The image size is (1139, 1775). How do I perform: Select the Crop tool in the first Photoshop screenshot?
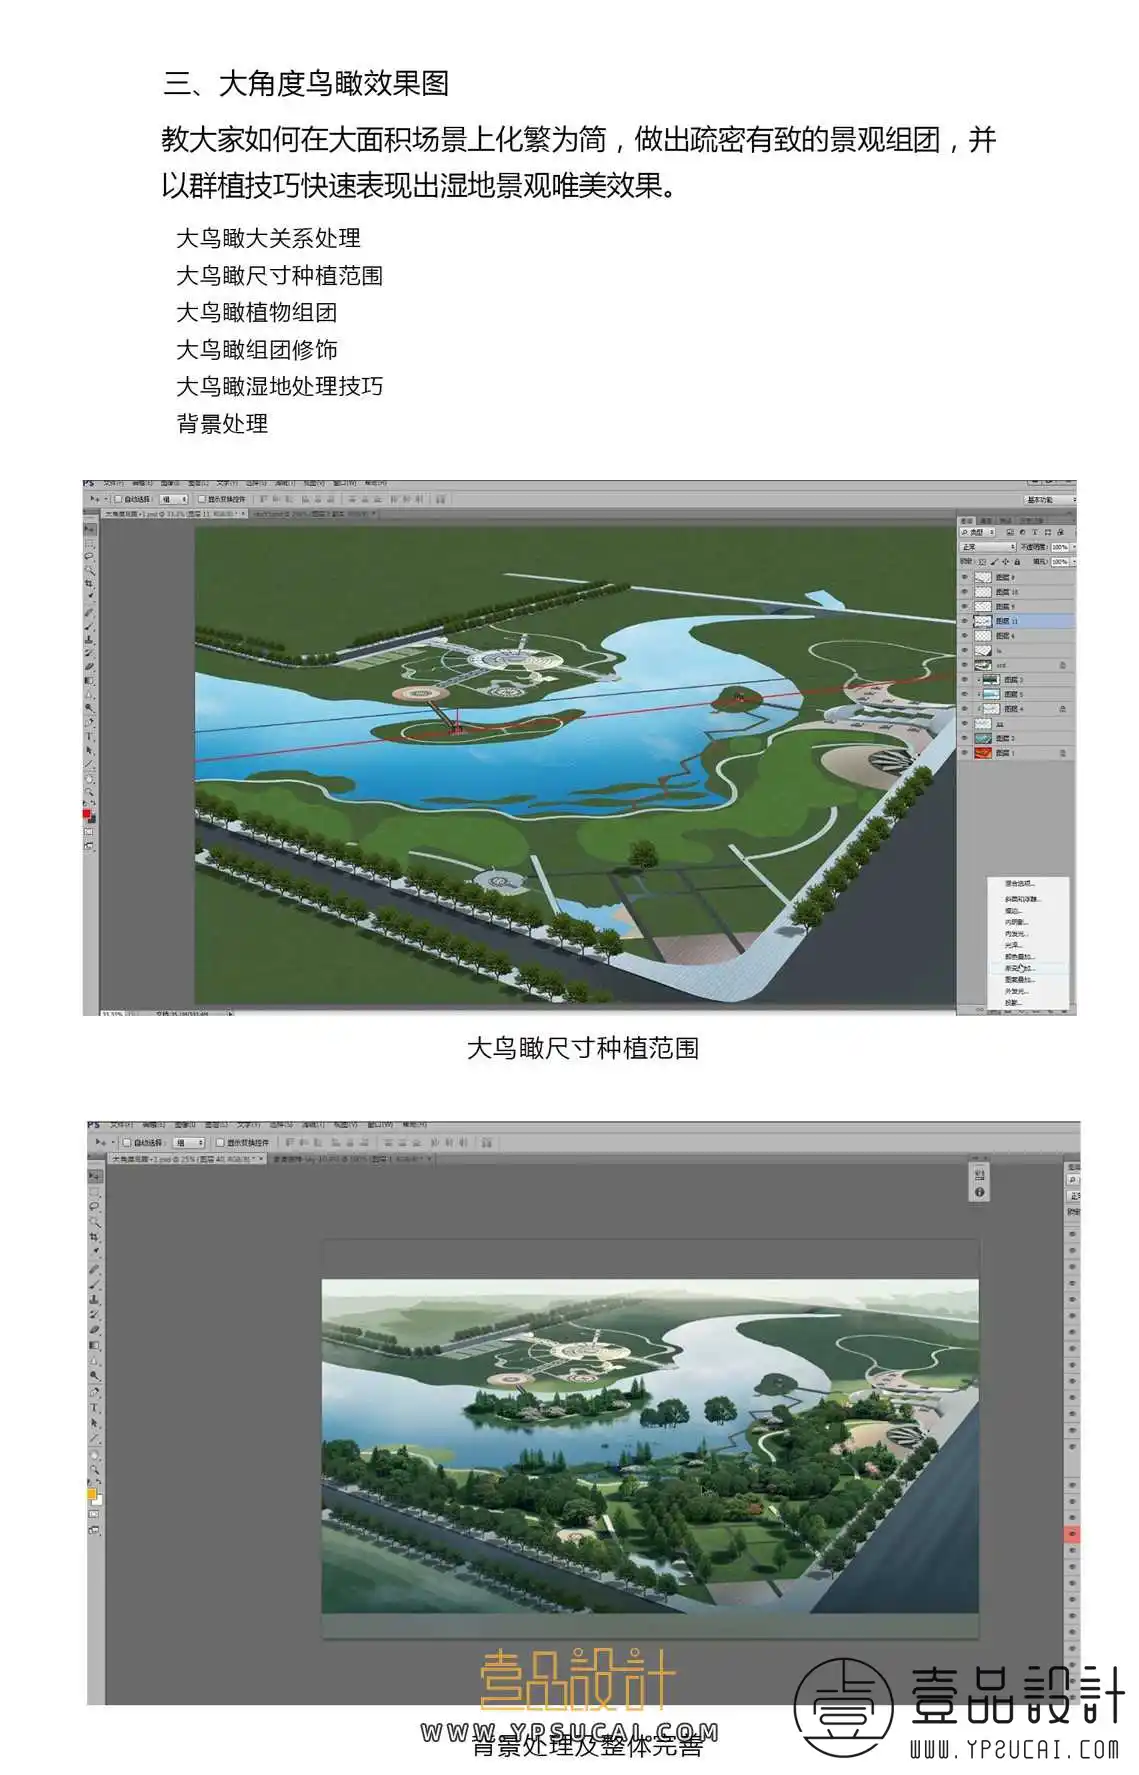tap(89, 583)
